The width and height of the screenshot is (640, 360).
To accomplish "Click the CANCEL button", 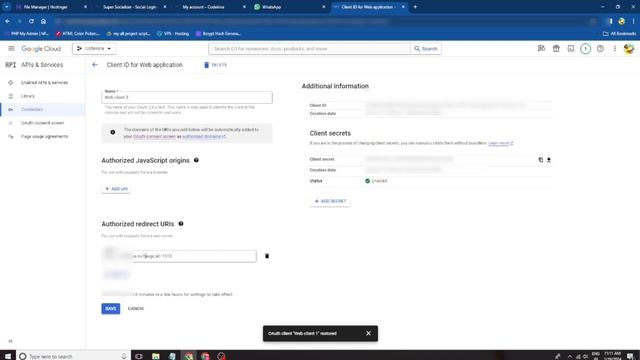I will (136, 309).
